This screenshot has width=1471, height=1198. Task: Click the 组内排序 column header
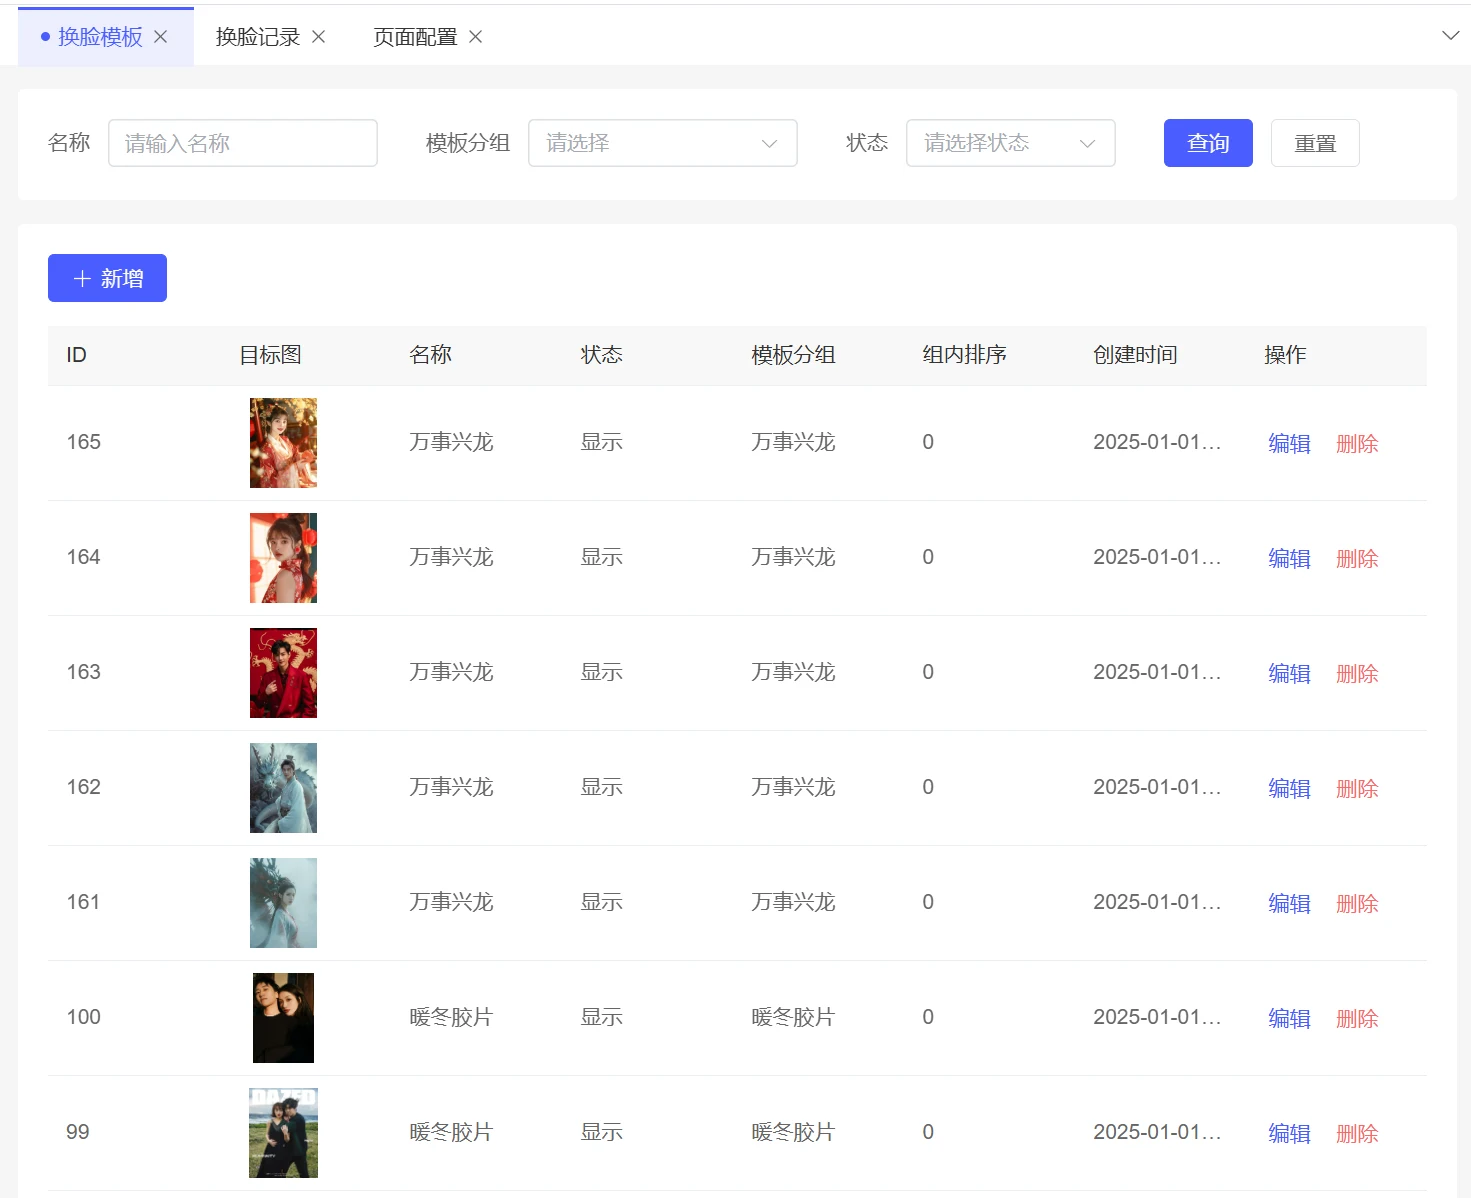coord(964,355)
